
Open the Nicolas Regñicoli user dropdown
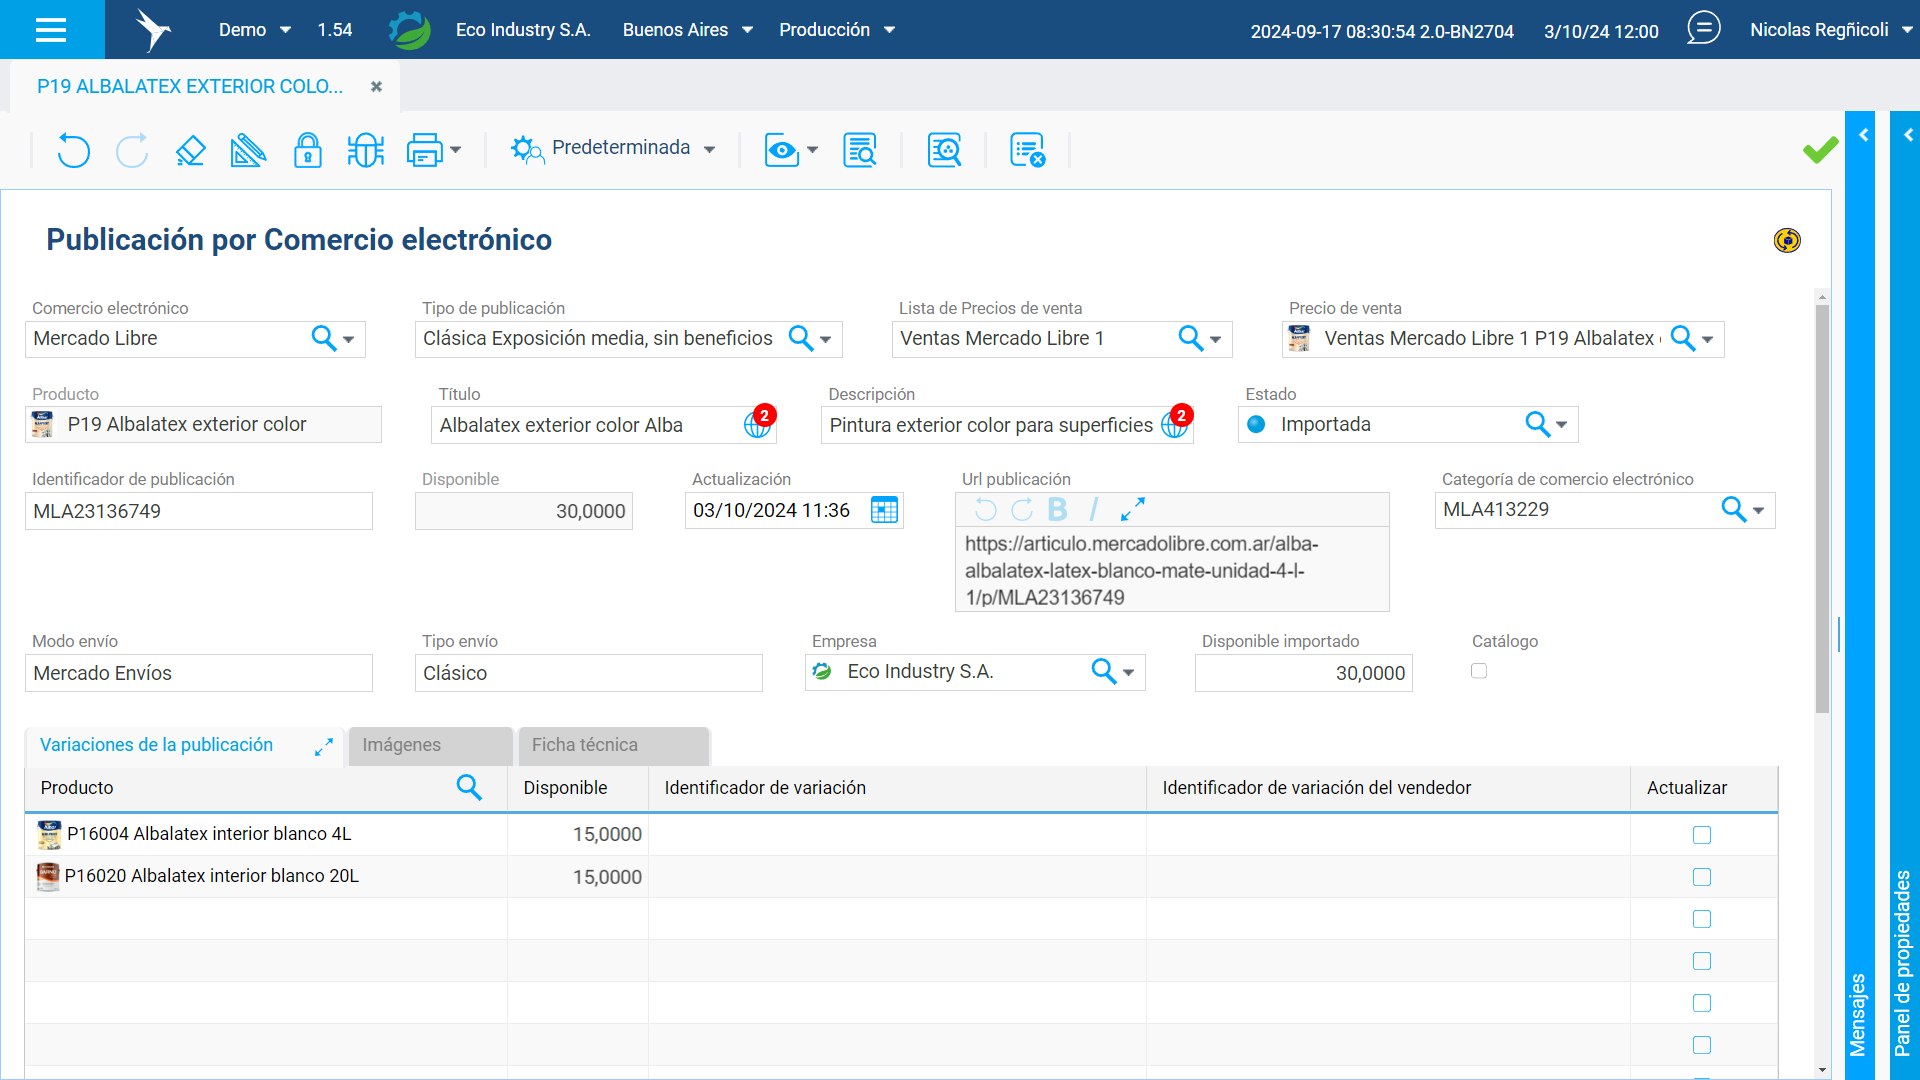tap(1831, 30)
